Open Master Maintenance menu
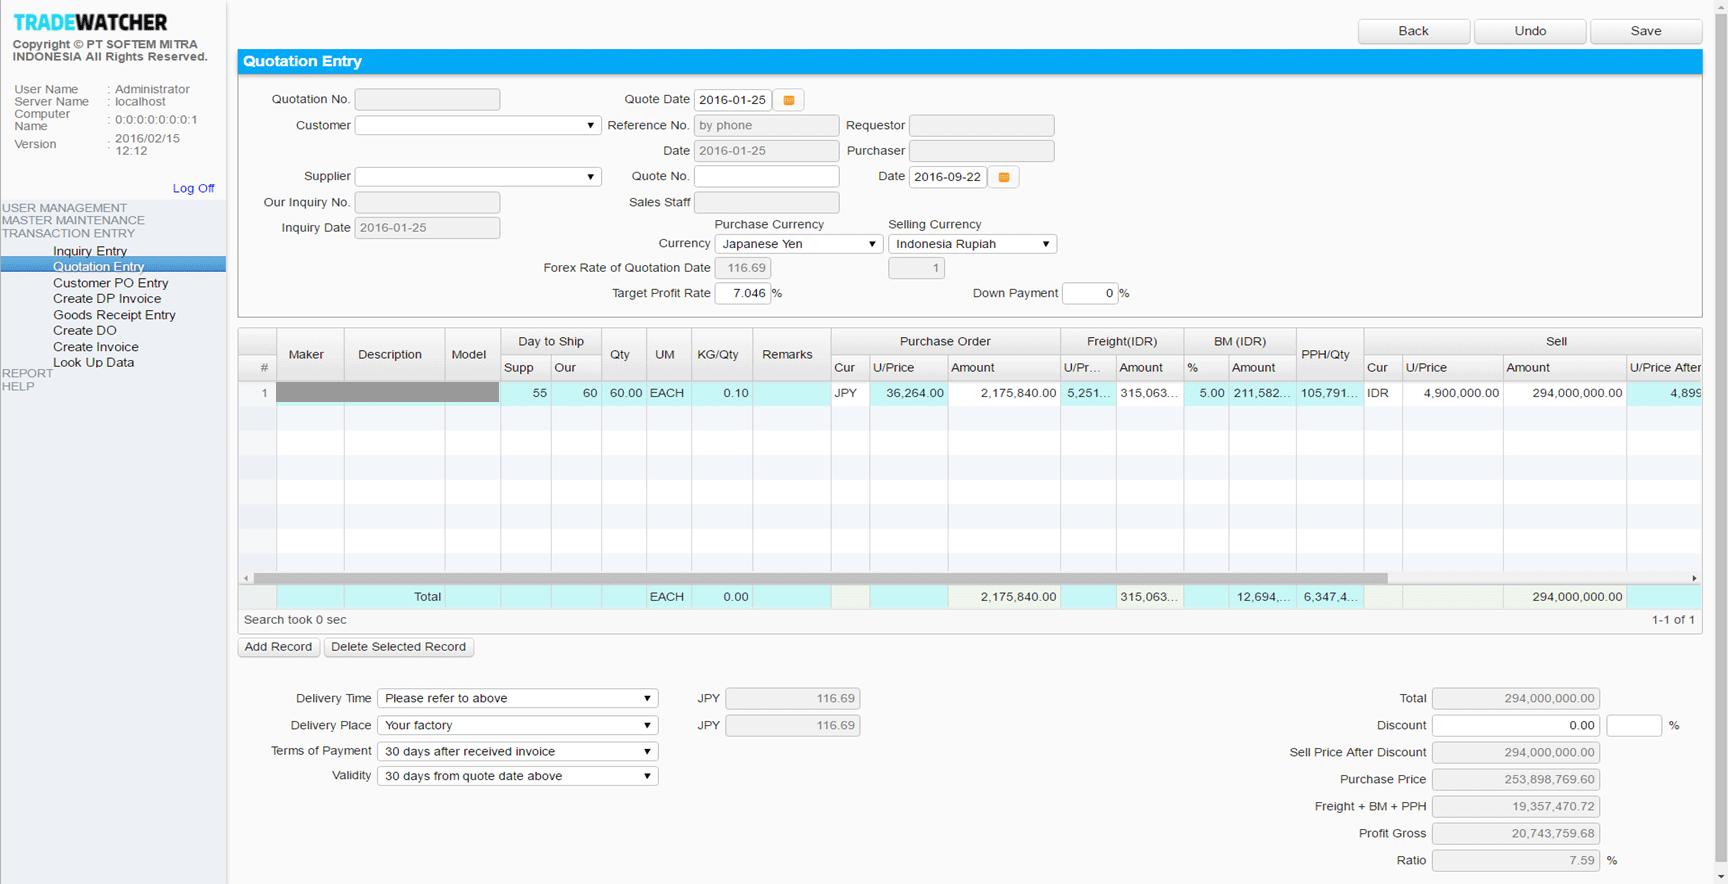The image size is (1728, 884). click(73, 220)
